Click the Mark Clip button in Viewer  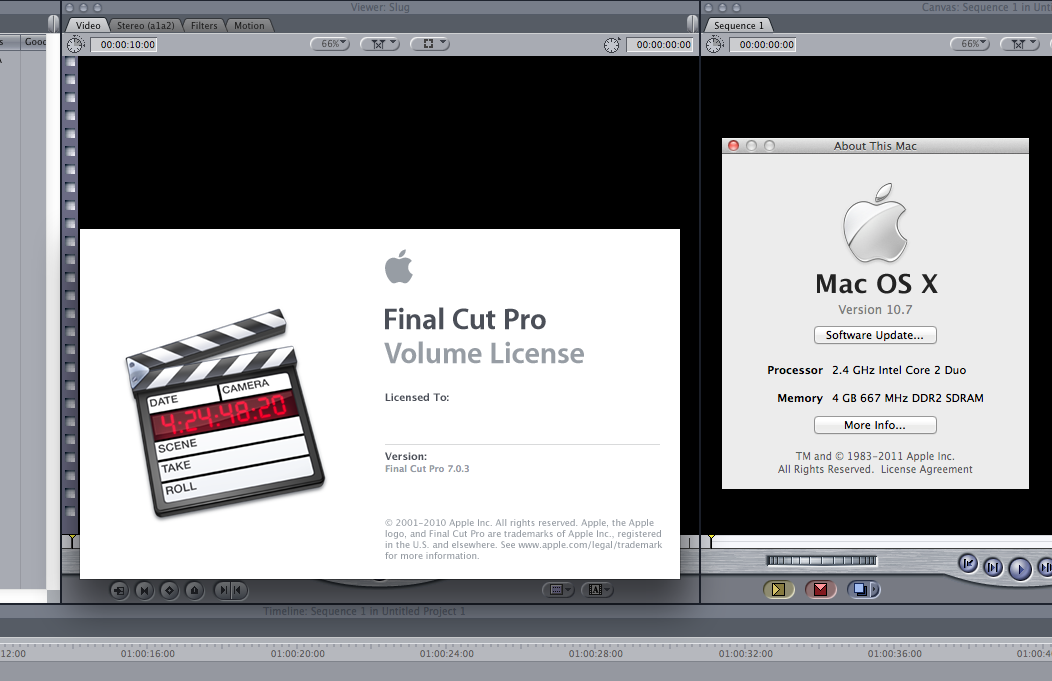click(x=144, y=590)
